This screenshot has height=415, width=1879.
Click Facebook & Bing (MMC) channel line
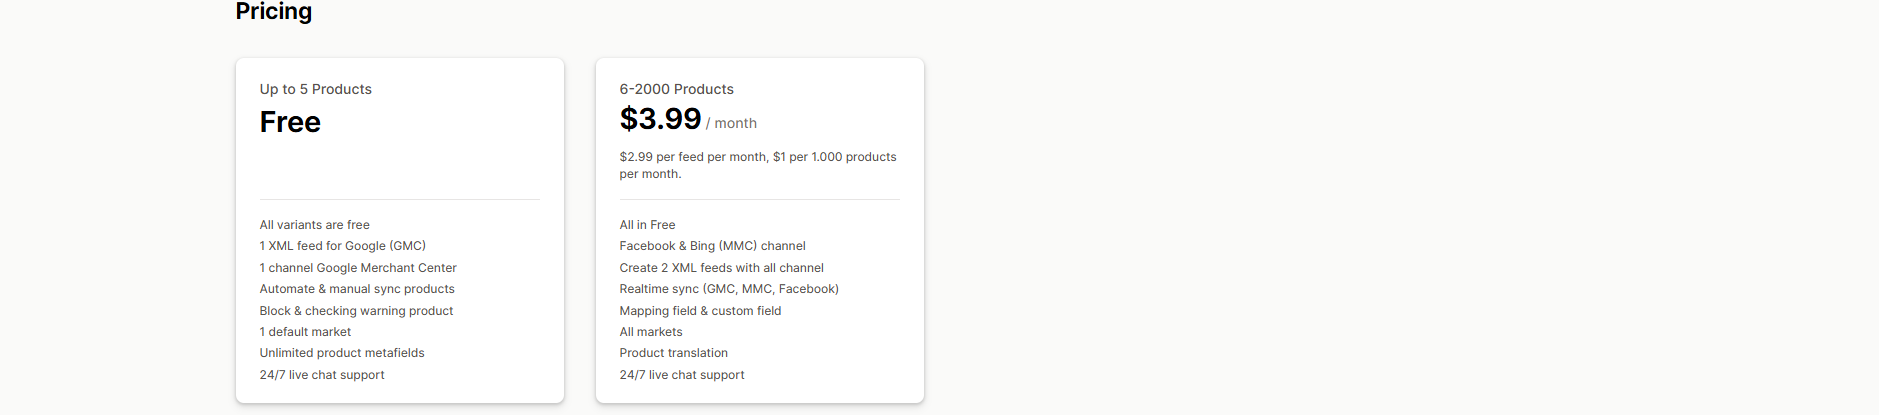(x=712, y=246)
